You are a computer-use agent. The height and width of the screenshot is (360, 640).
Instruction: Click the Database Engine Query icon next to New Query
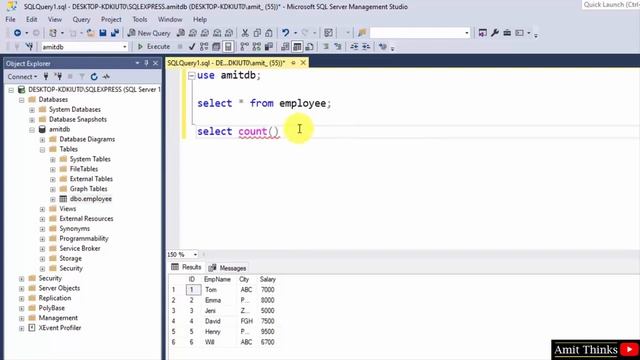tap(180, 33)
